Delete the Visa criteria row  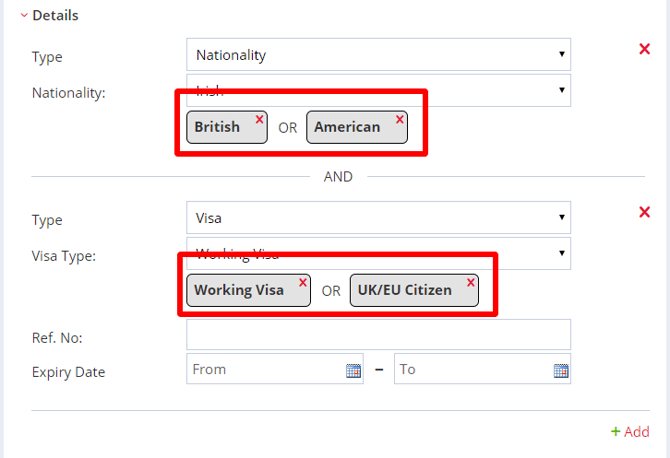[644, 211]
